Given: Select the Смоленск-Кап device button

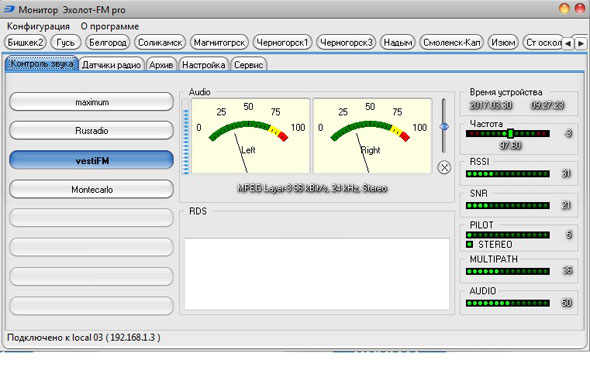Looking at the screenshot, I should [x=452, y=43].
